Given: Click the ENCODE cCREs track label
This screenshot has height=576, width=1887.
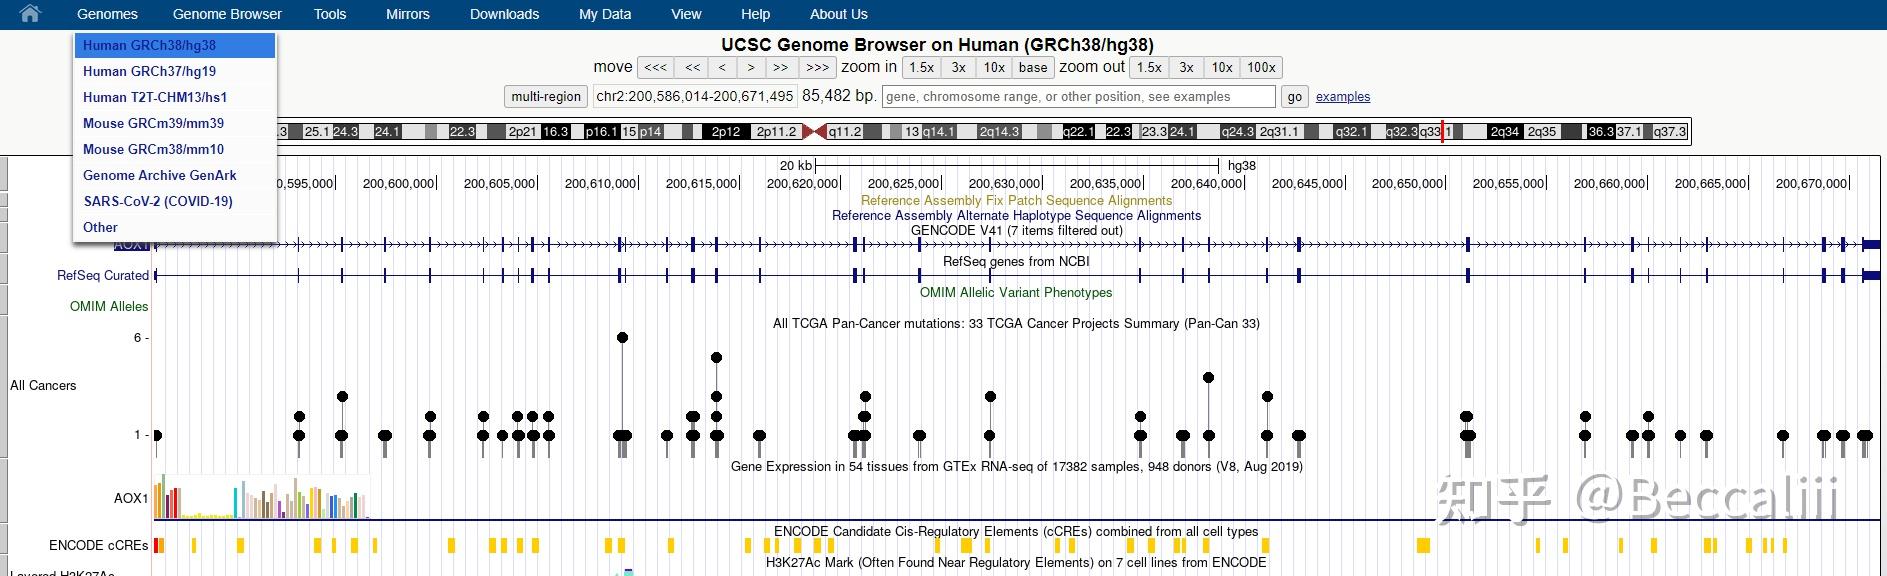Looking at the screenshot, I should tap(98, 545).
